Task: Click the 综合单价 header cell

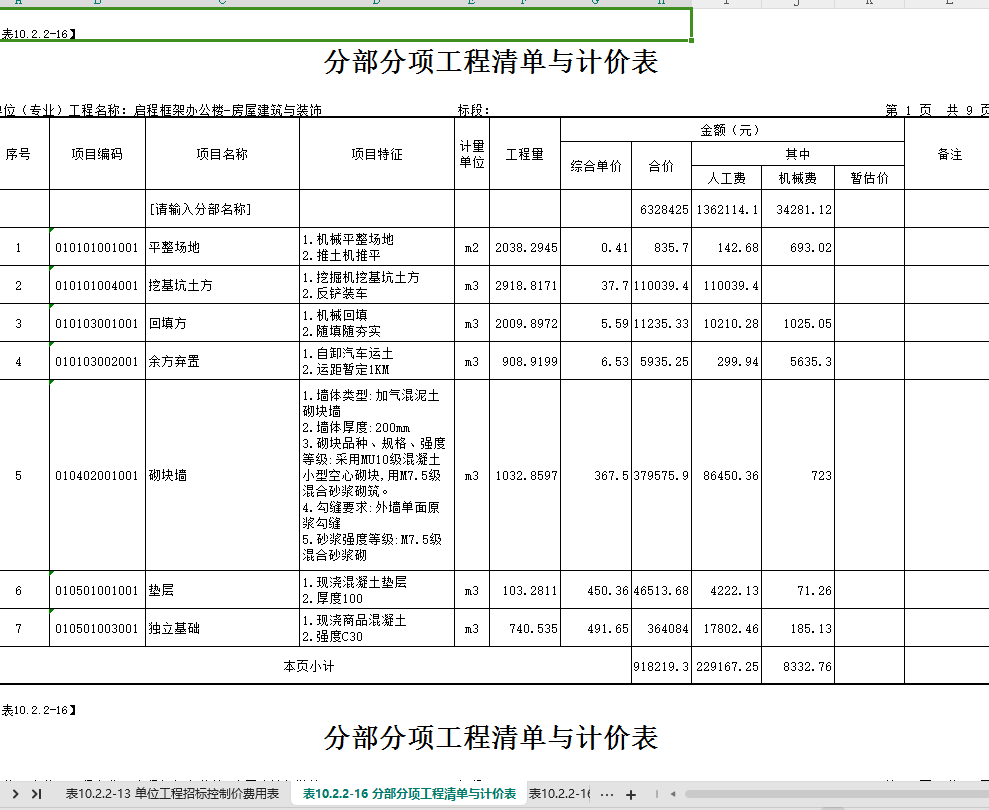Action: coord(596,166)
